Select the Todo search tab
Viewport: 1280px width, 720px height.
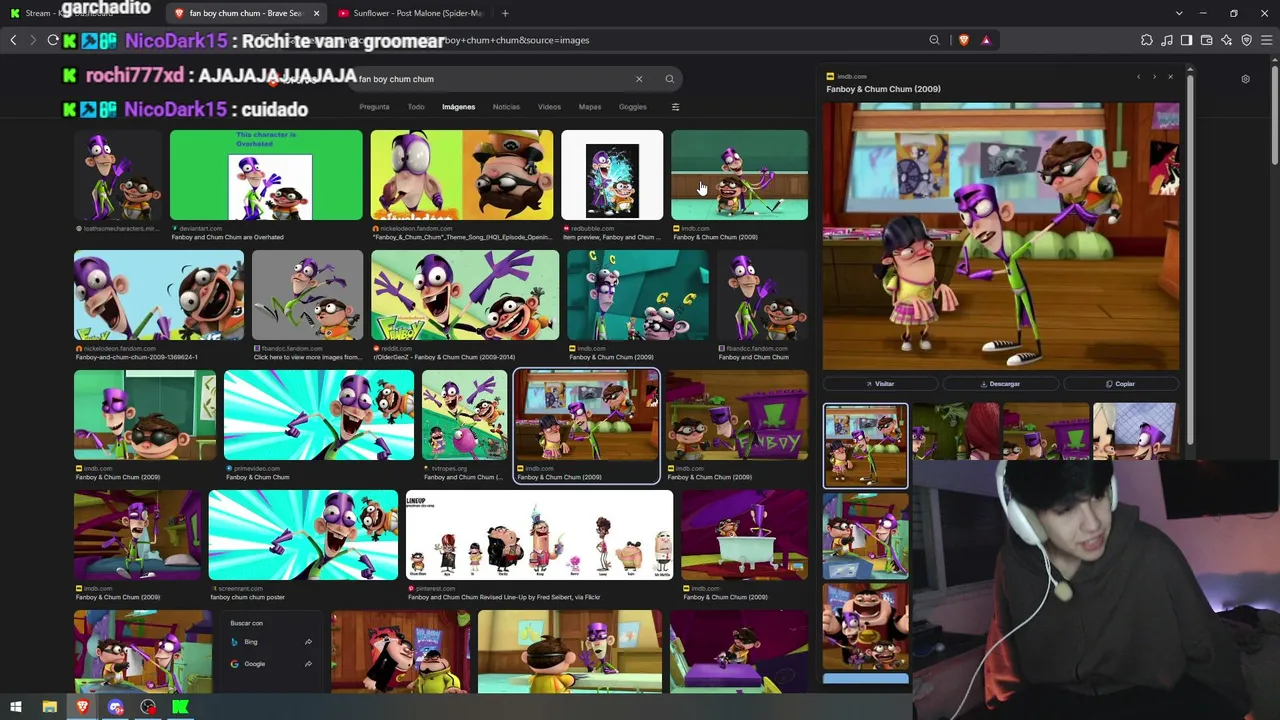pos(416,107)
